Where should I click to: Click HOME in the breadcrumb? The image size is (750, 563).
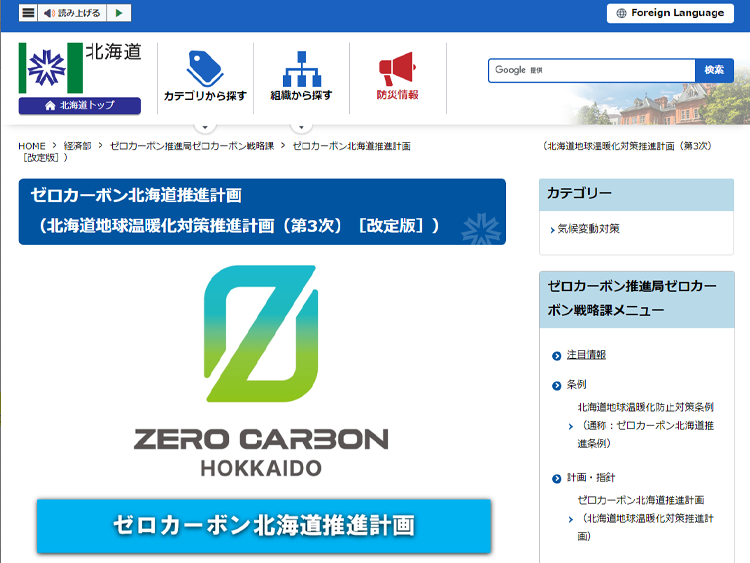(32, 146)
